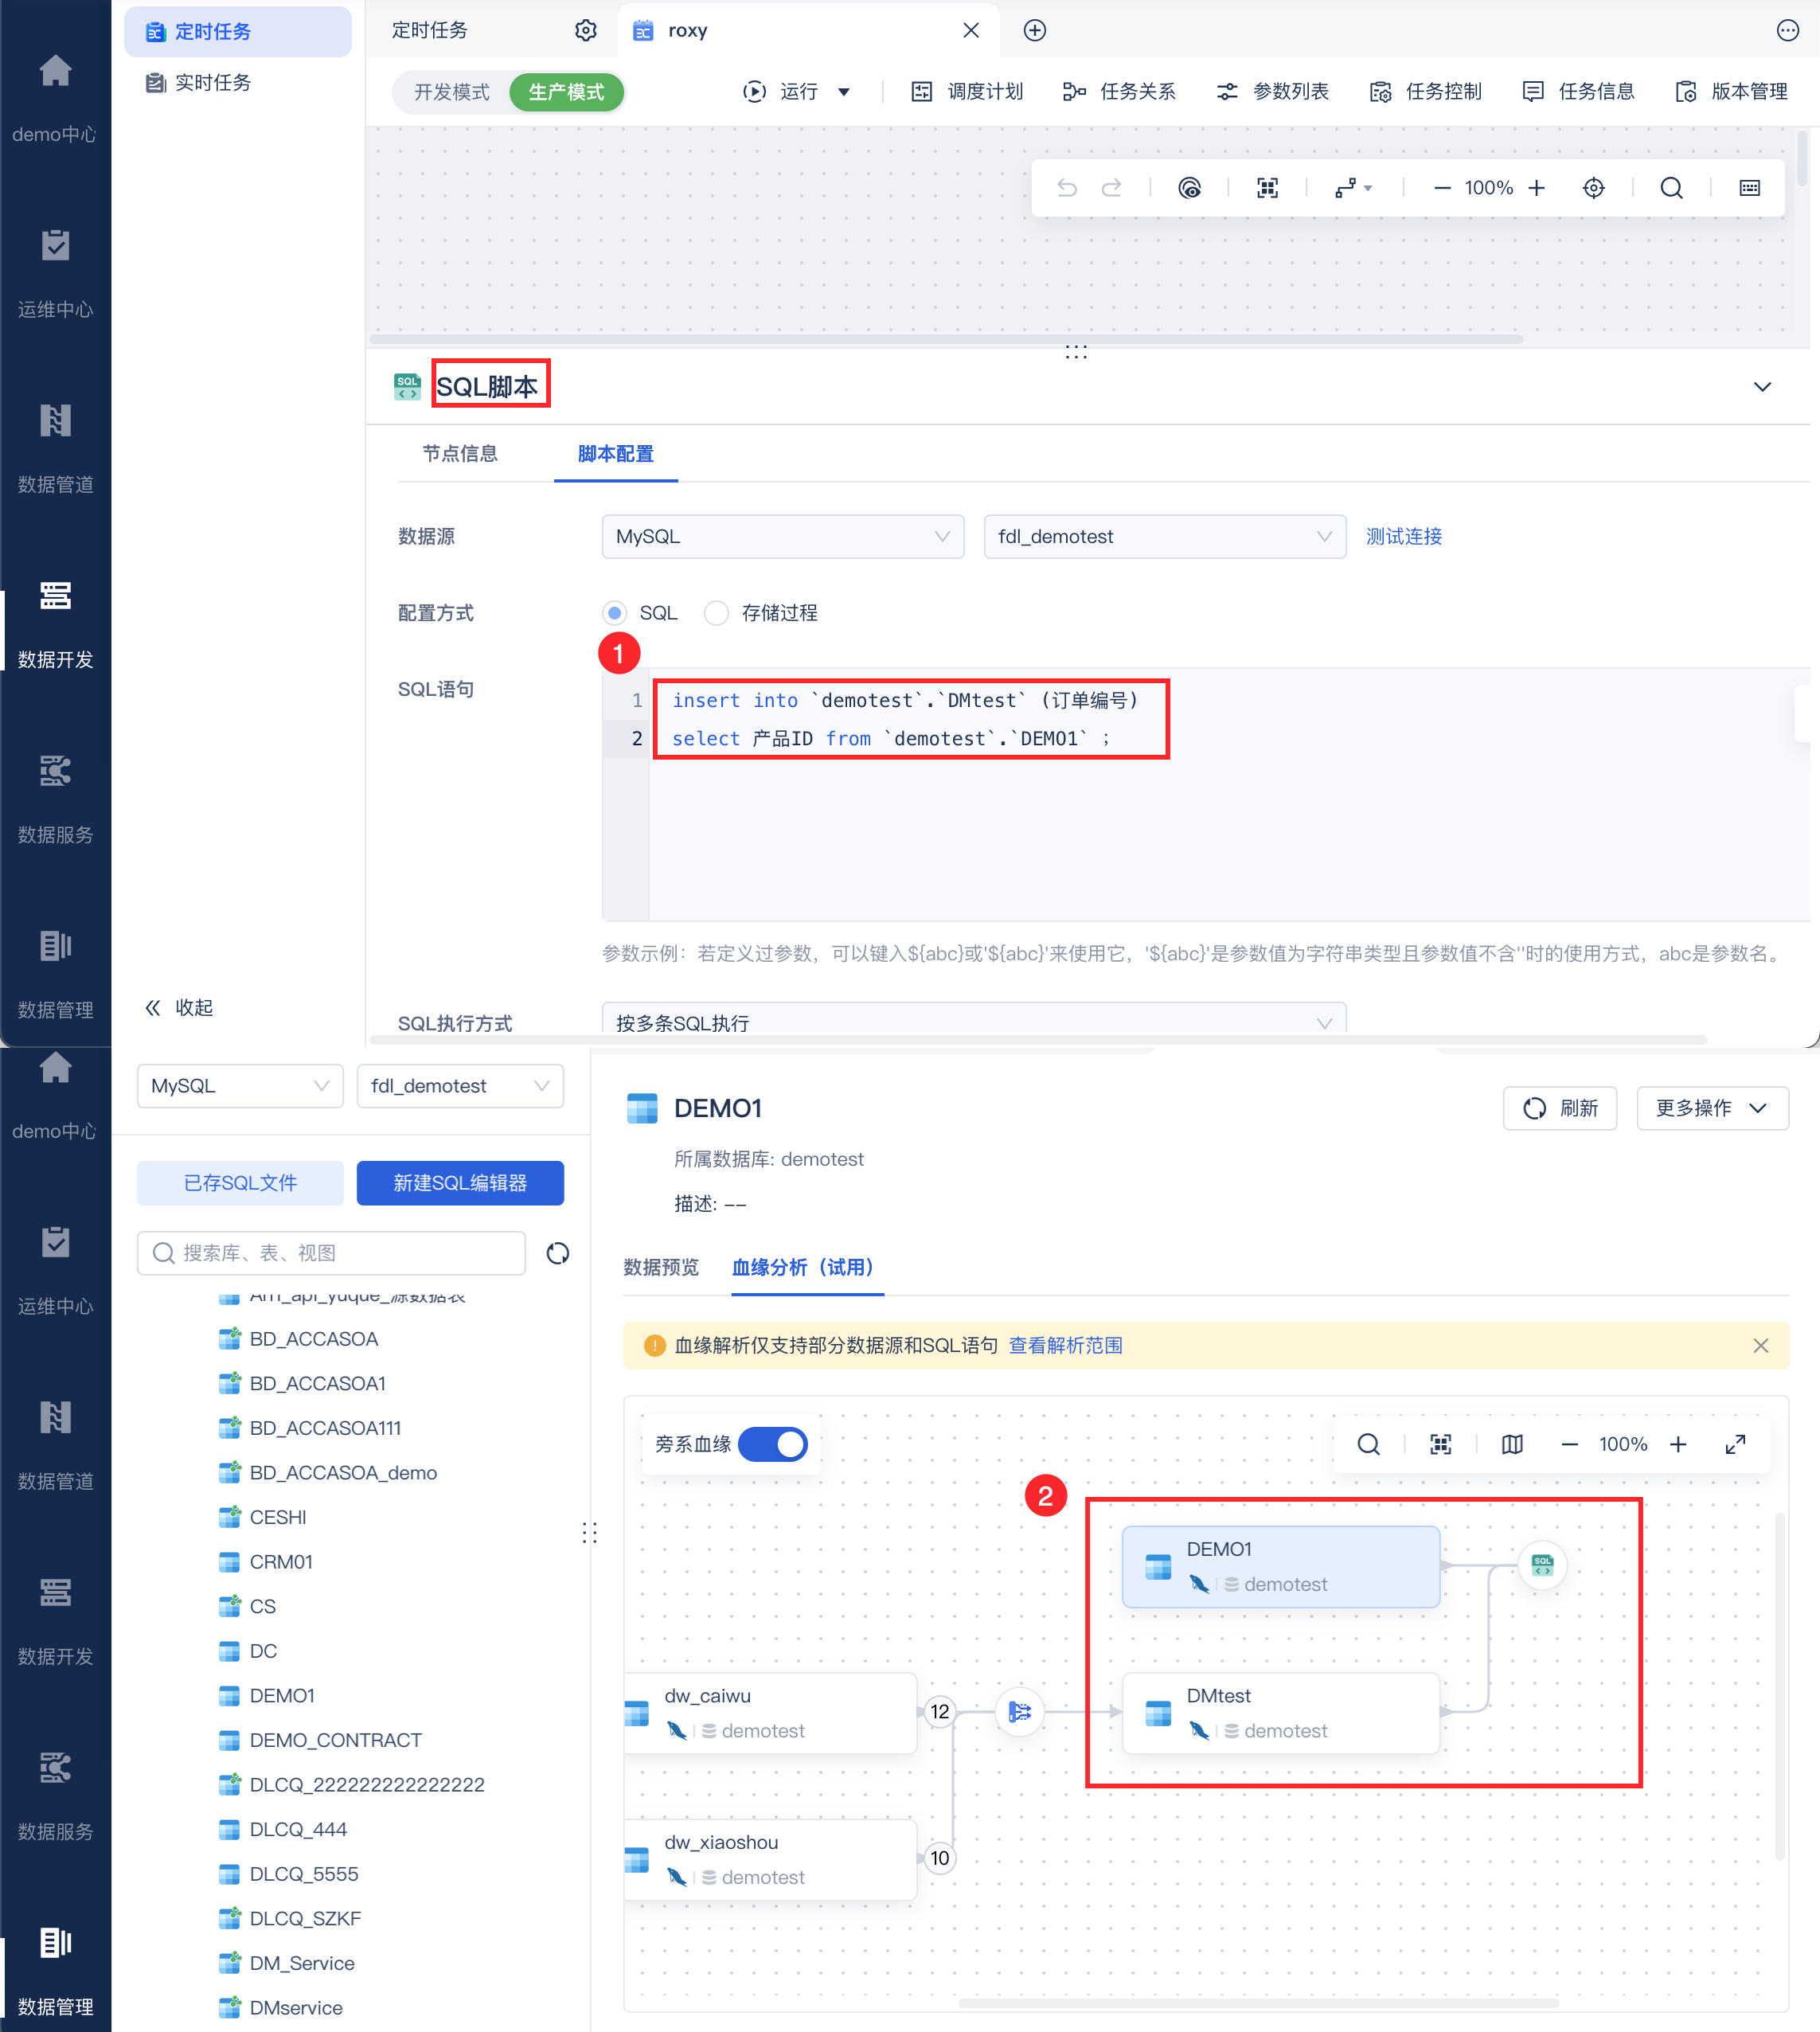Screen dimensions: 1820x2032
Task: Switch to 开发模式 mode
Action: 452,92
